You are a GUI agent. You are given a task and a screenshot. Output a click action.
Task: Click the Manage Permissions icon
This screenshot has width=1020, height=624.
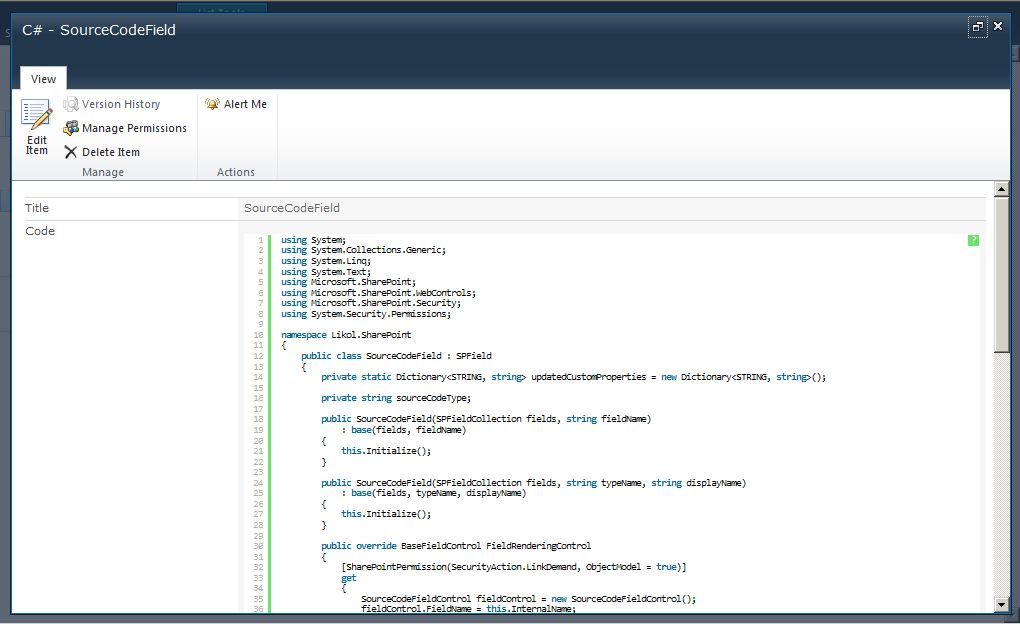click(x=70, y=128)
